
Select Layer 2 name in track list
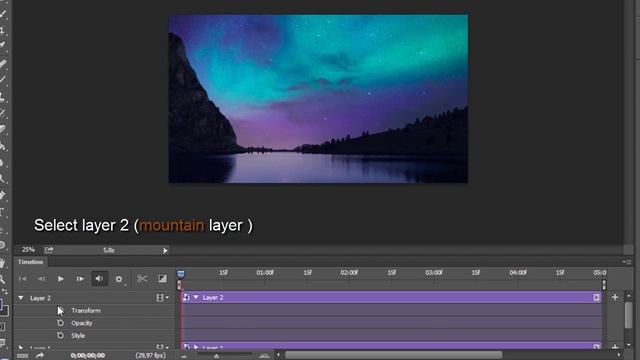click(40, 298)
